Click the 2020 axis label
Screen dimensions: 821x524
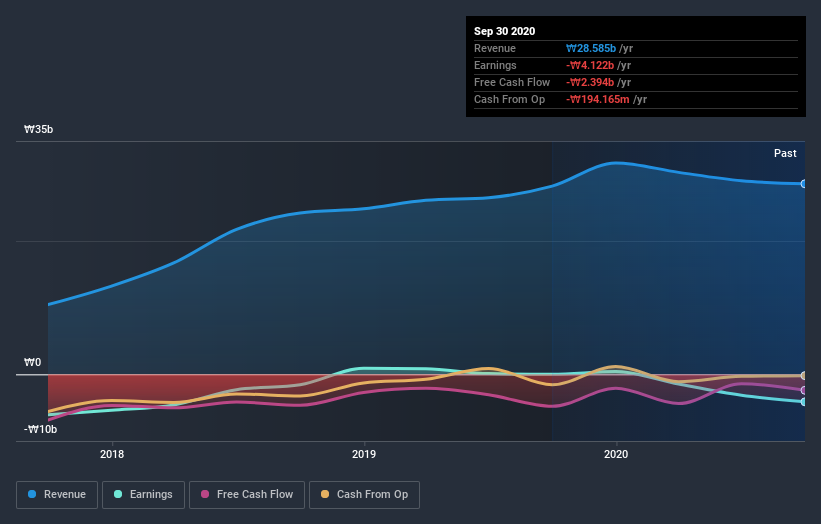[x=616, y=454]
